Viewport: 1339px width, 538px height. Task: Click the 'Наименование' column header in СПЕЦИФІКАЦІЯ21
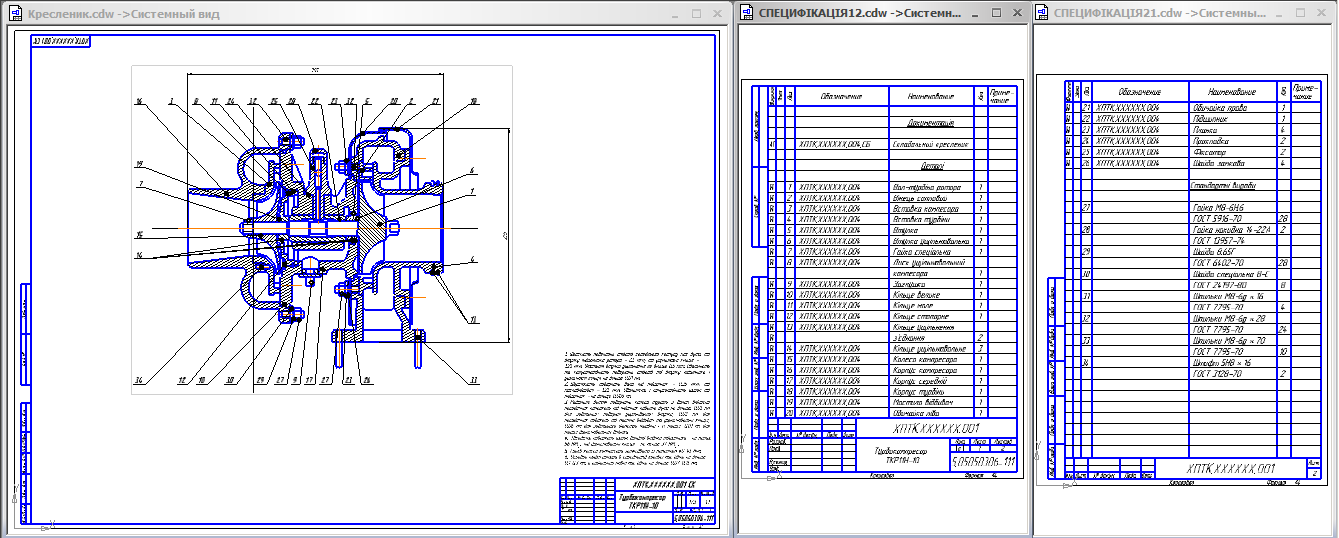point(1231,91)
